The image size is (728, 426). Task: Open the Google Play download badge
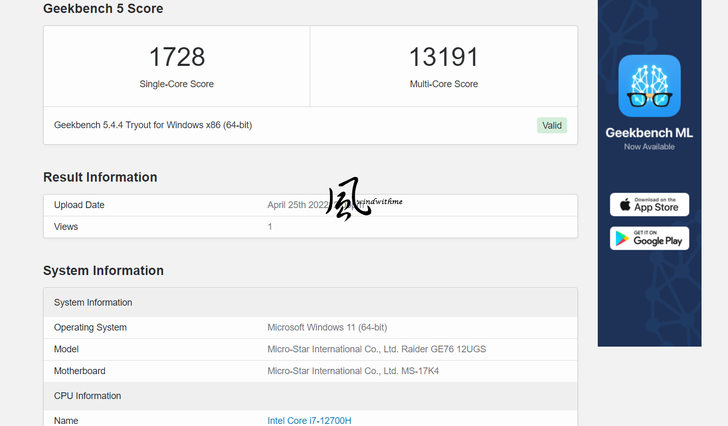[649, 239]
